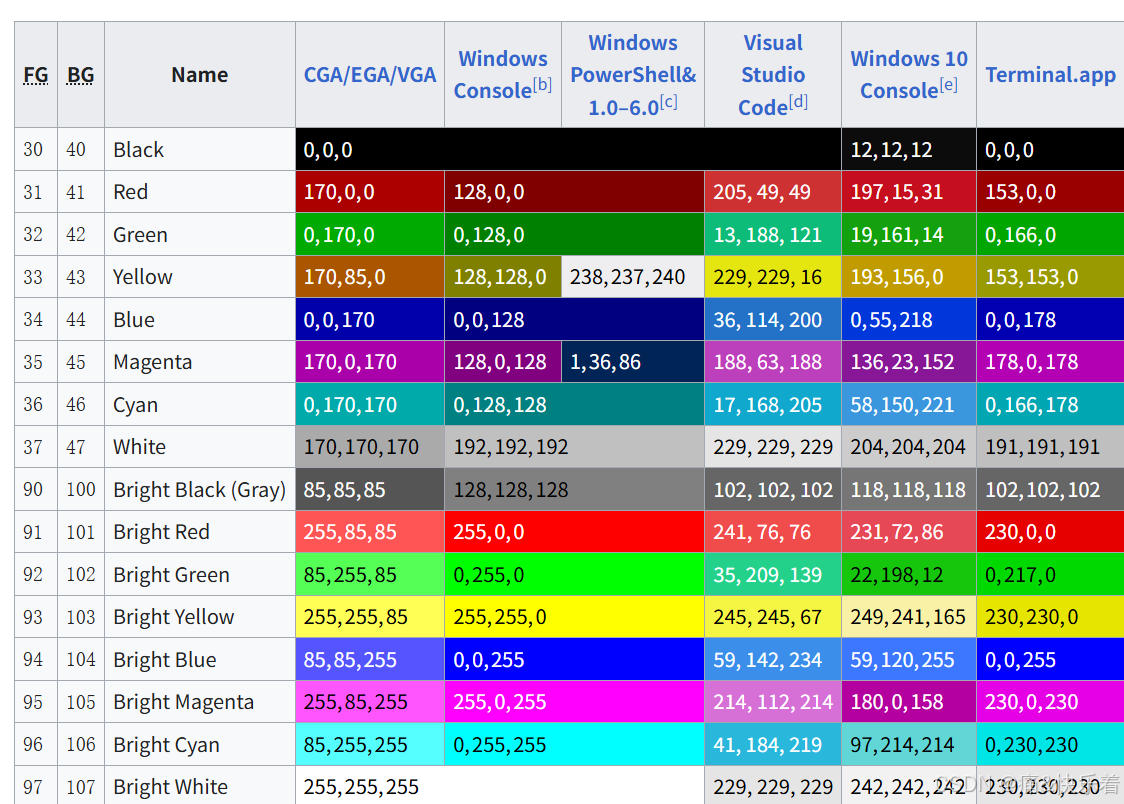Select the 85,255,255 bright cyan cell
This screenshot has height=804, width=1124.
(370, 744)
